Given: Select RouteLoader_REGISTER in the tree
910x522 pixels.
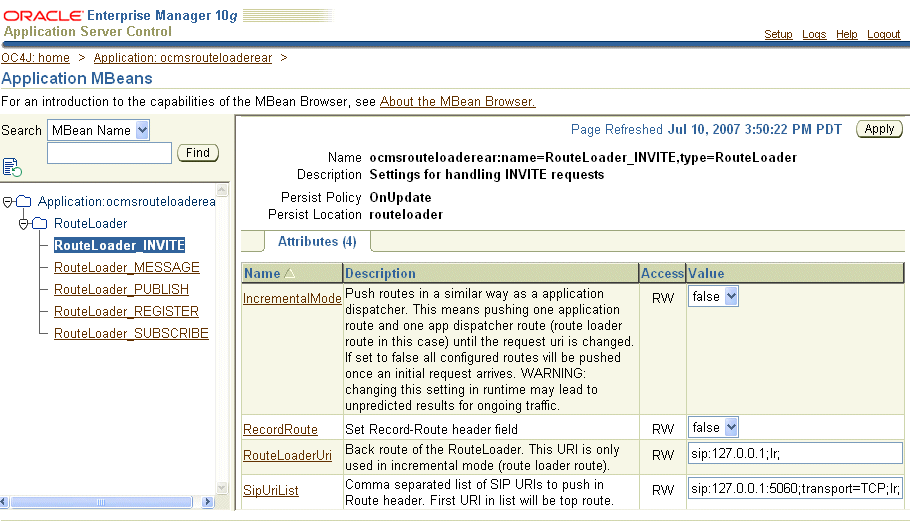Looking at the screenshot, I should tap(126, 311).
